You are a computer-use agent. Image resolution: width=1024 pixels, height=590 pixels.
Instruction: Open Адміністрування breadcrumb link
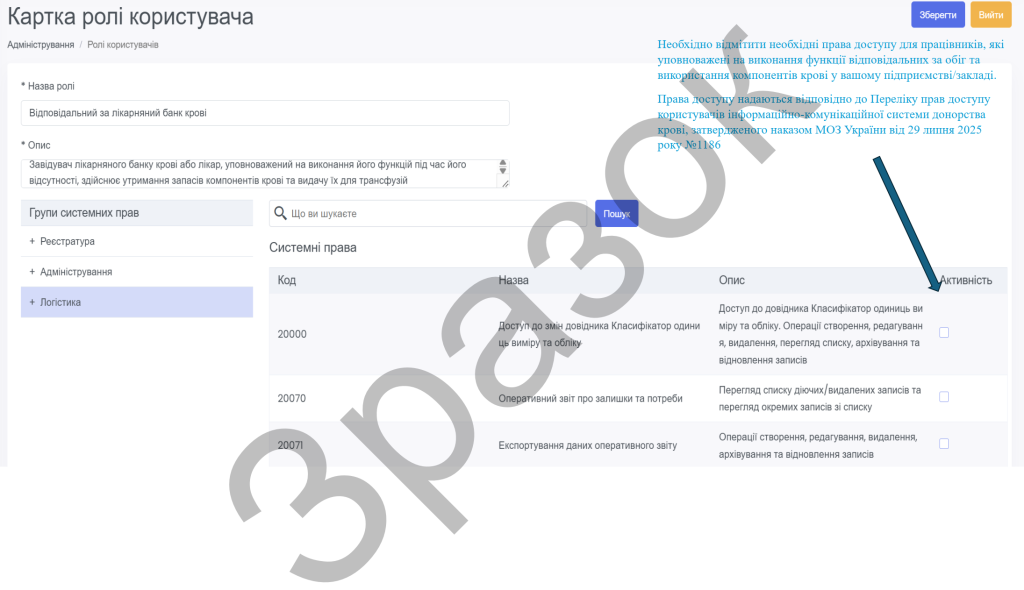[40, 45]
